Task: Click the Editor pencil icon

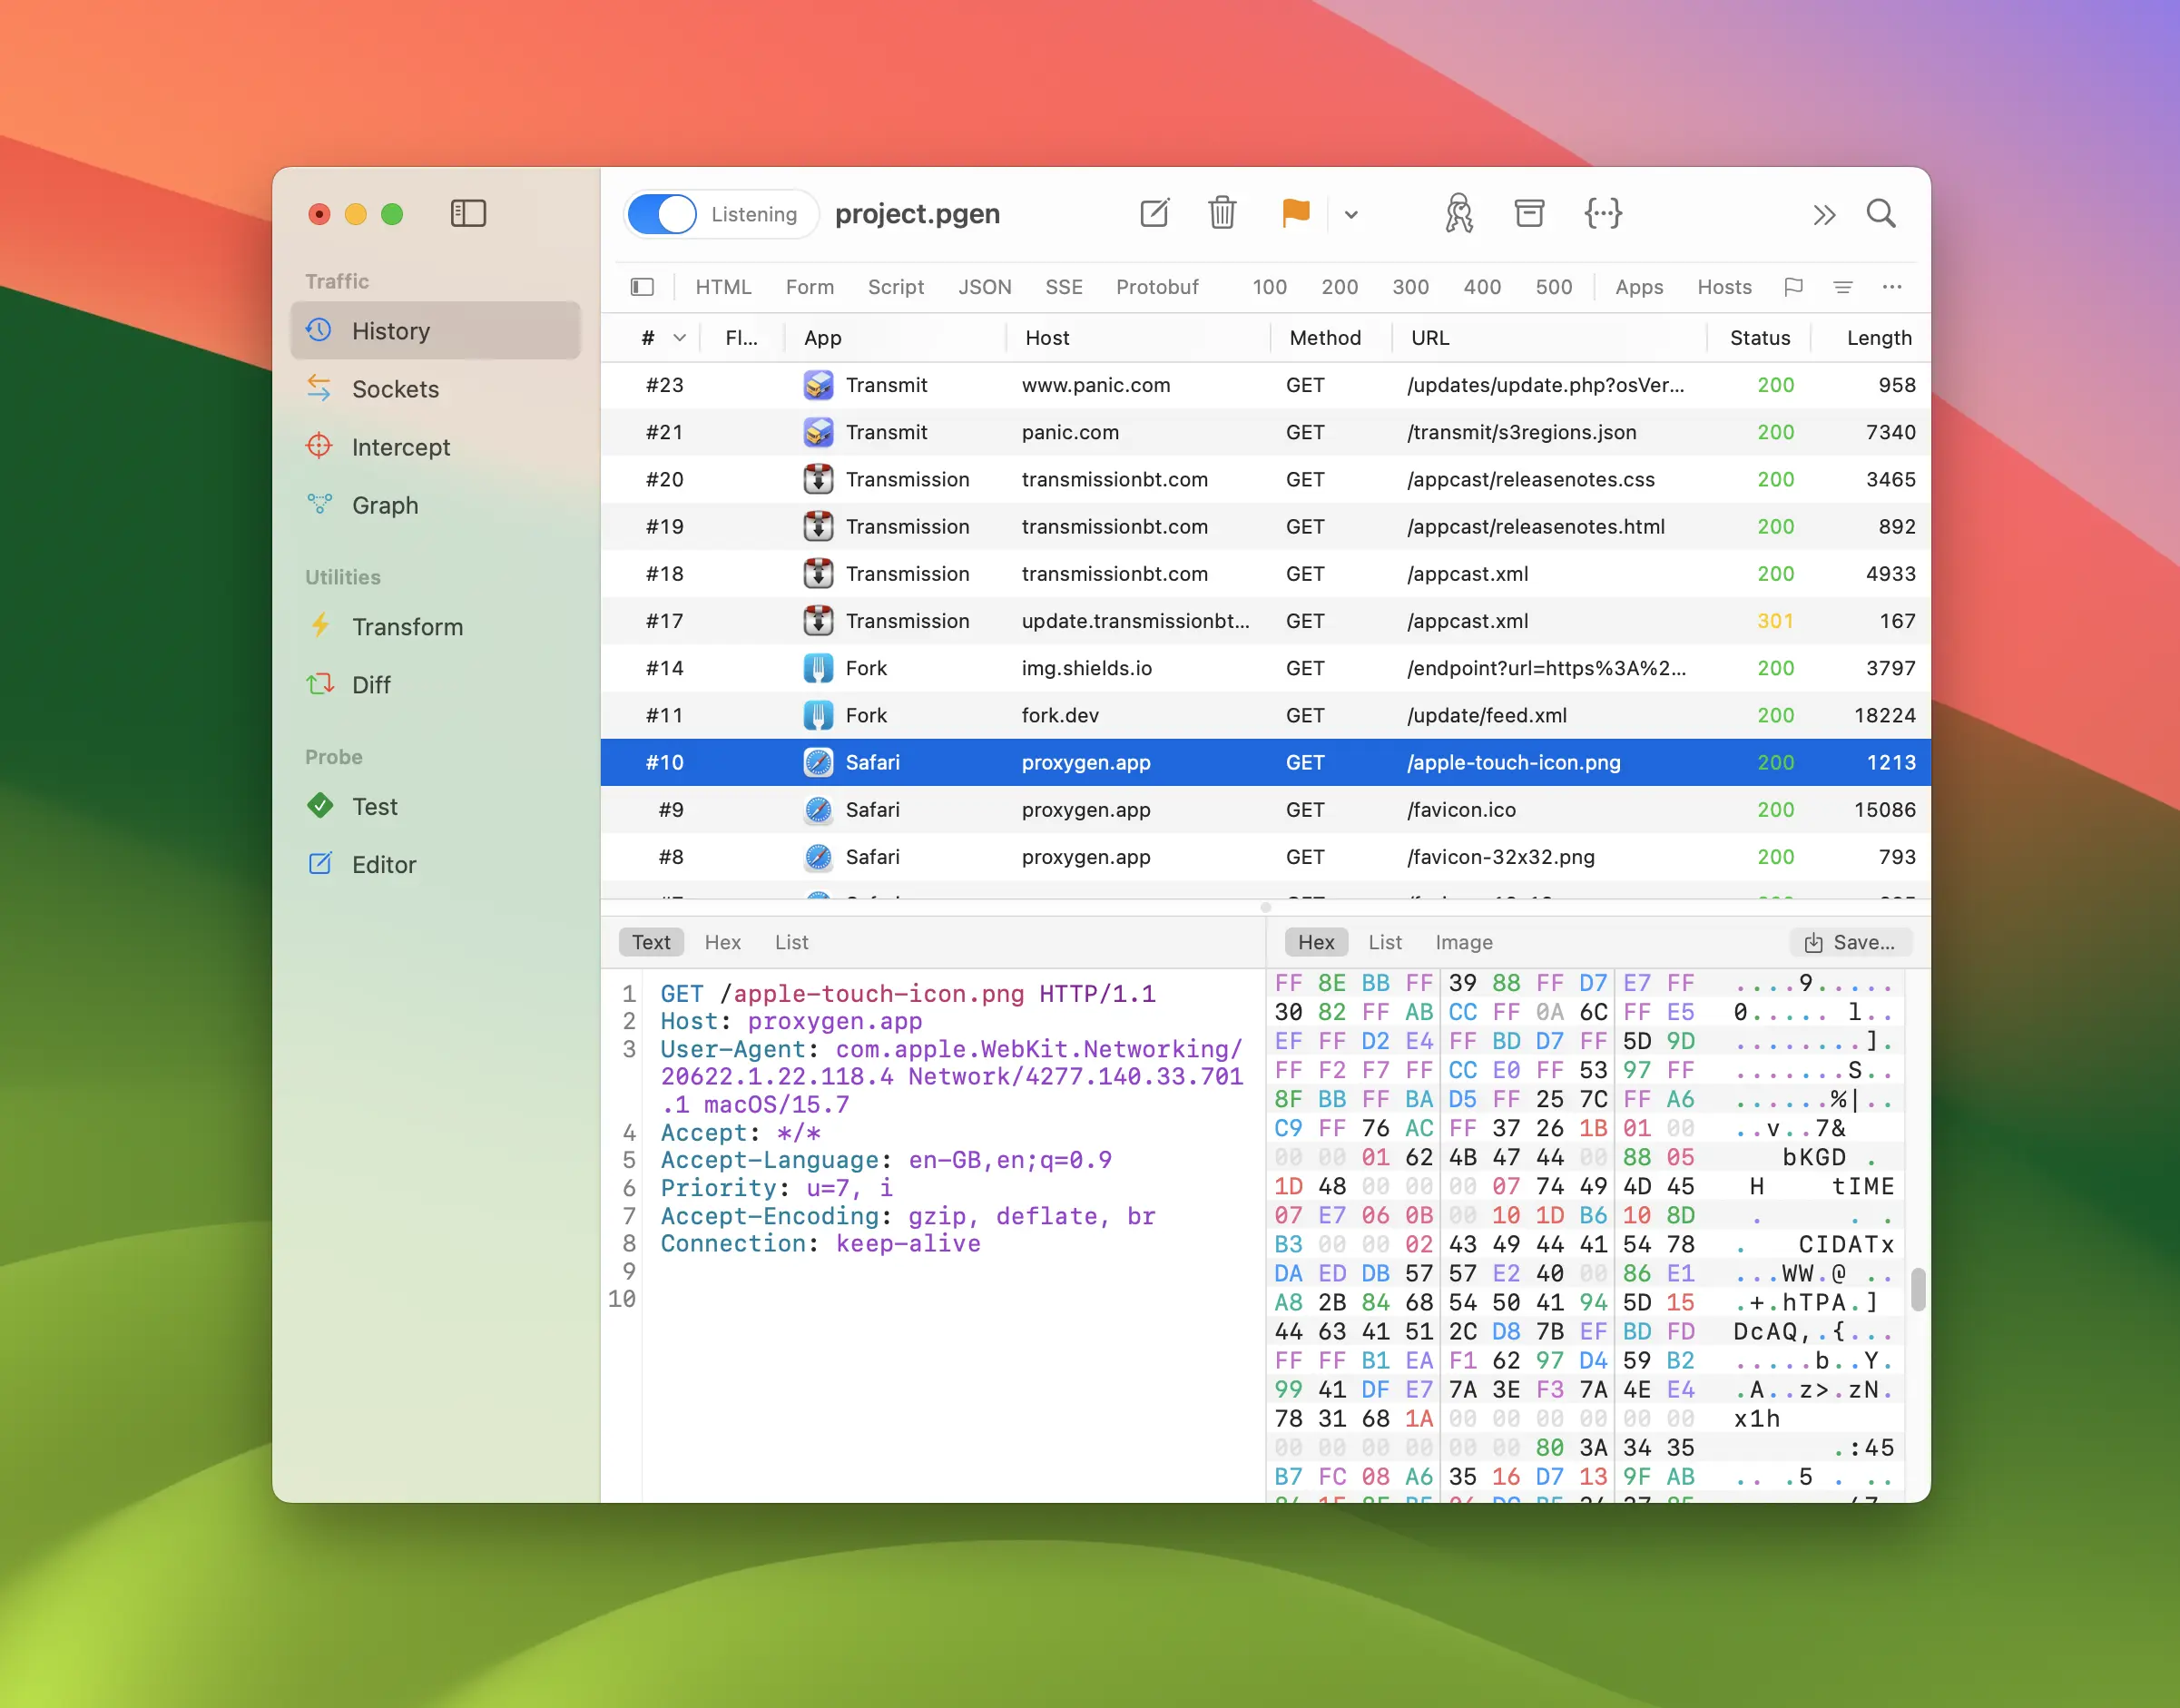Action: pos(320,864)
